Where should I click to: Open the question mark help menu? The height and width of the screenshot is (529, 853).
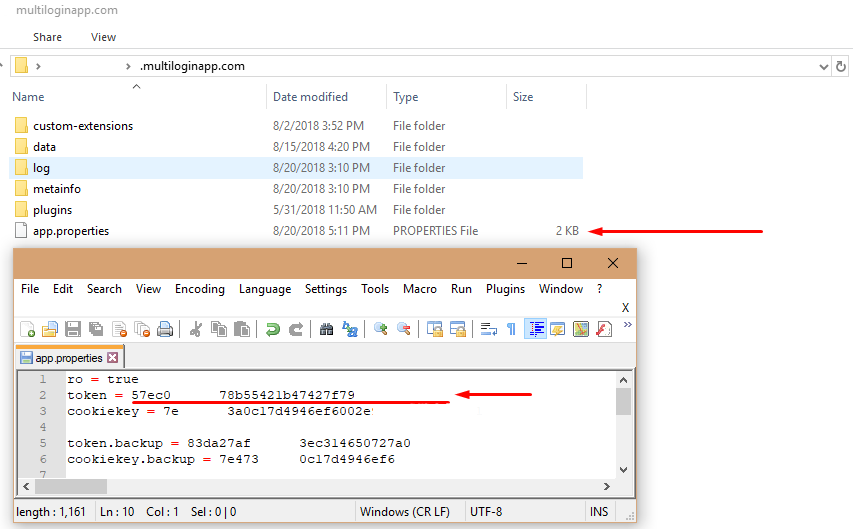point(599,289)
